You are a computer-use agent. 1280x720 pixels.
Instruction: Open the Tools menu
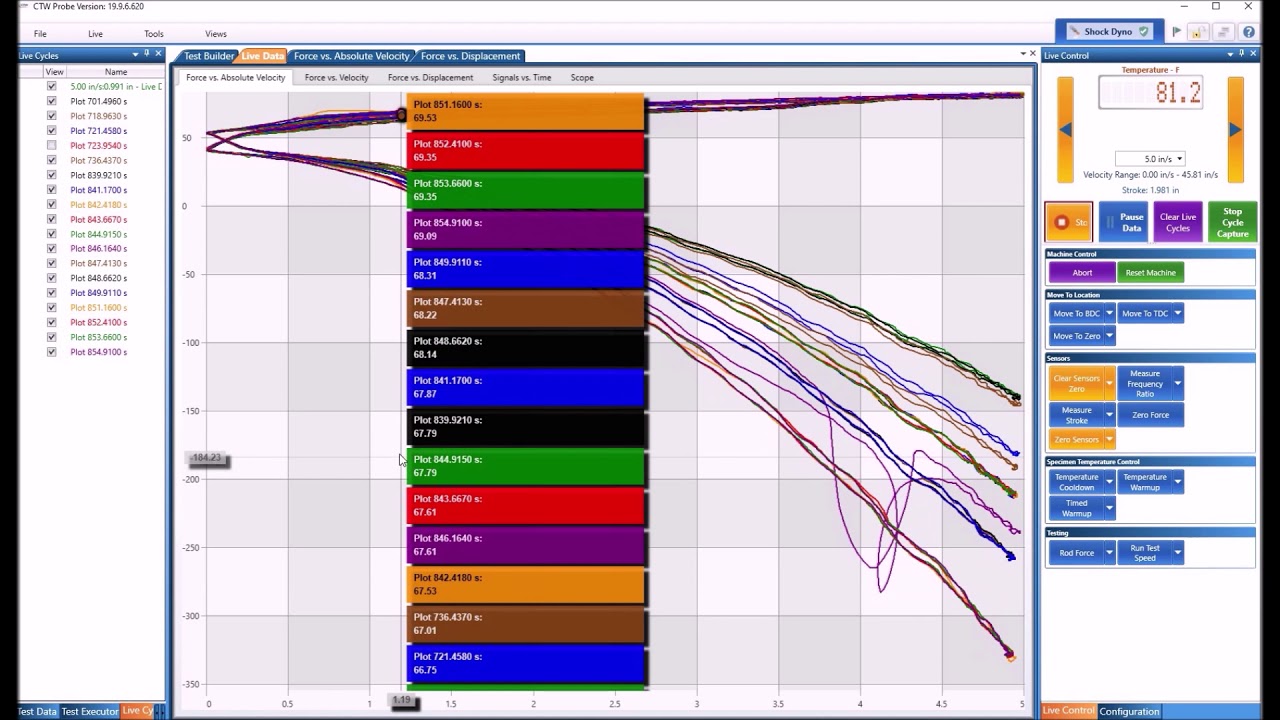[x=153, y=34]
